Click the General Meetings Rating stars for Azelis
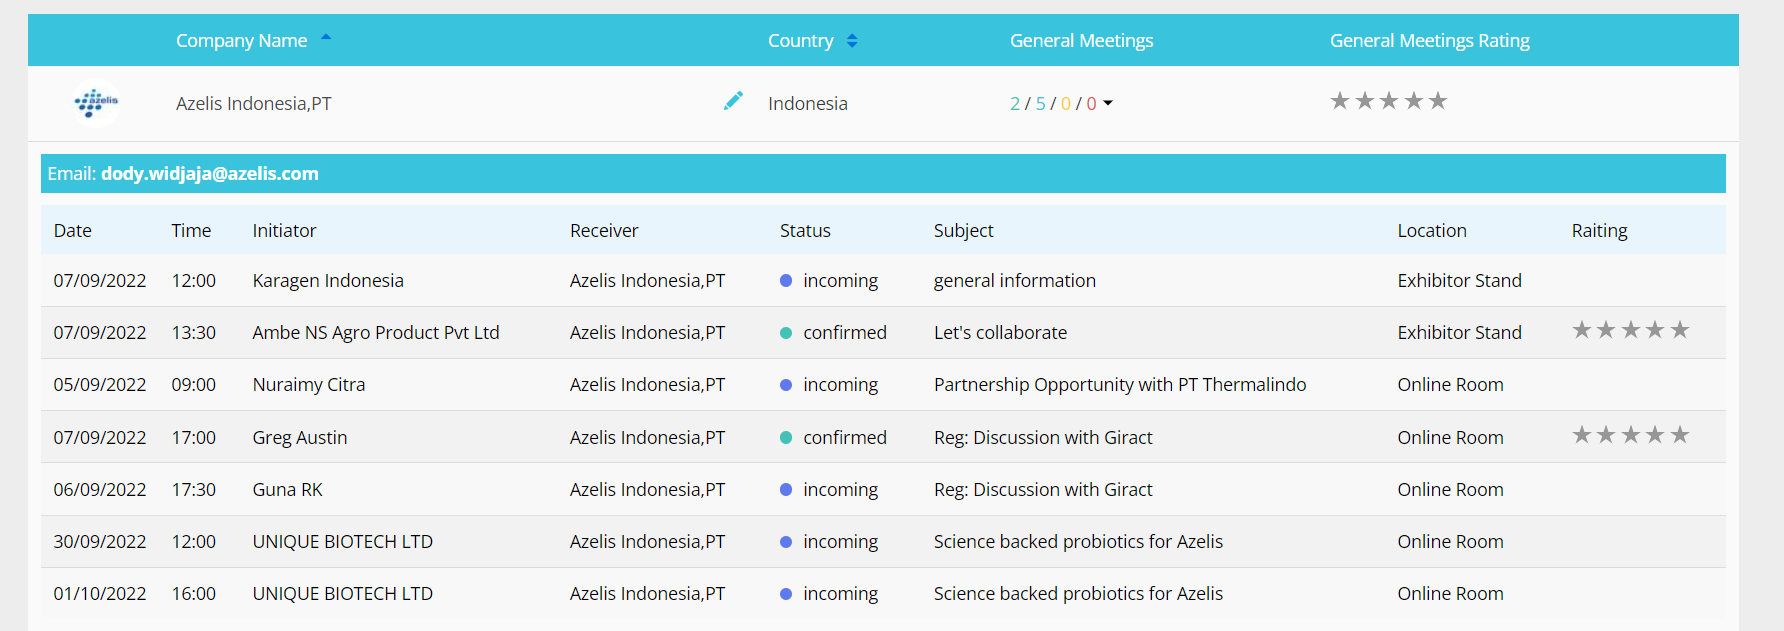The height and width of the screenshot is (631, 1784). [x=1389, y=101]
